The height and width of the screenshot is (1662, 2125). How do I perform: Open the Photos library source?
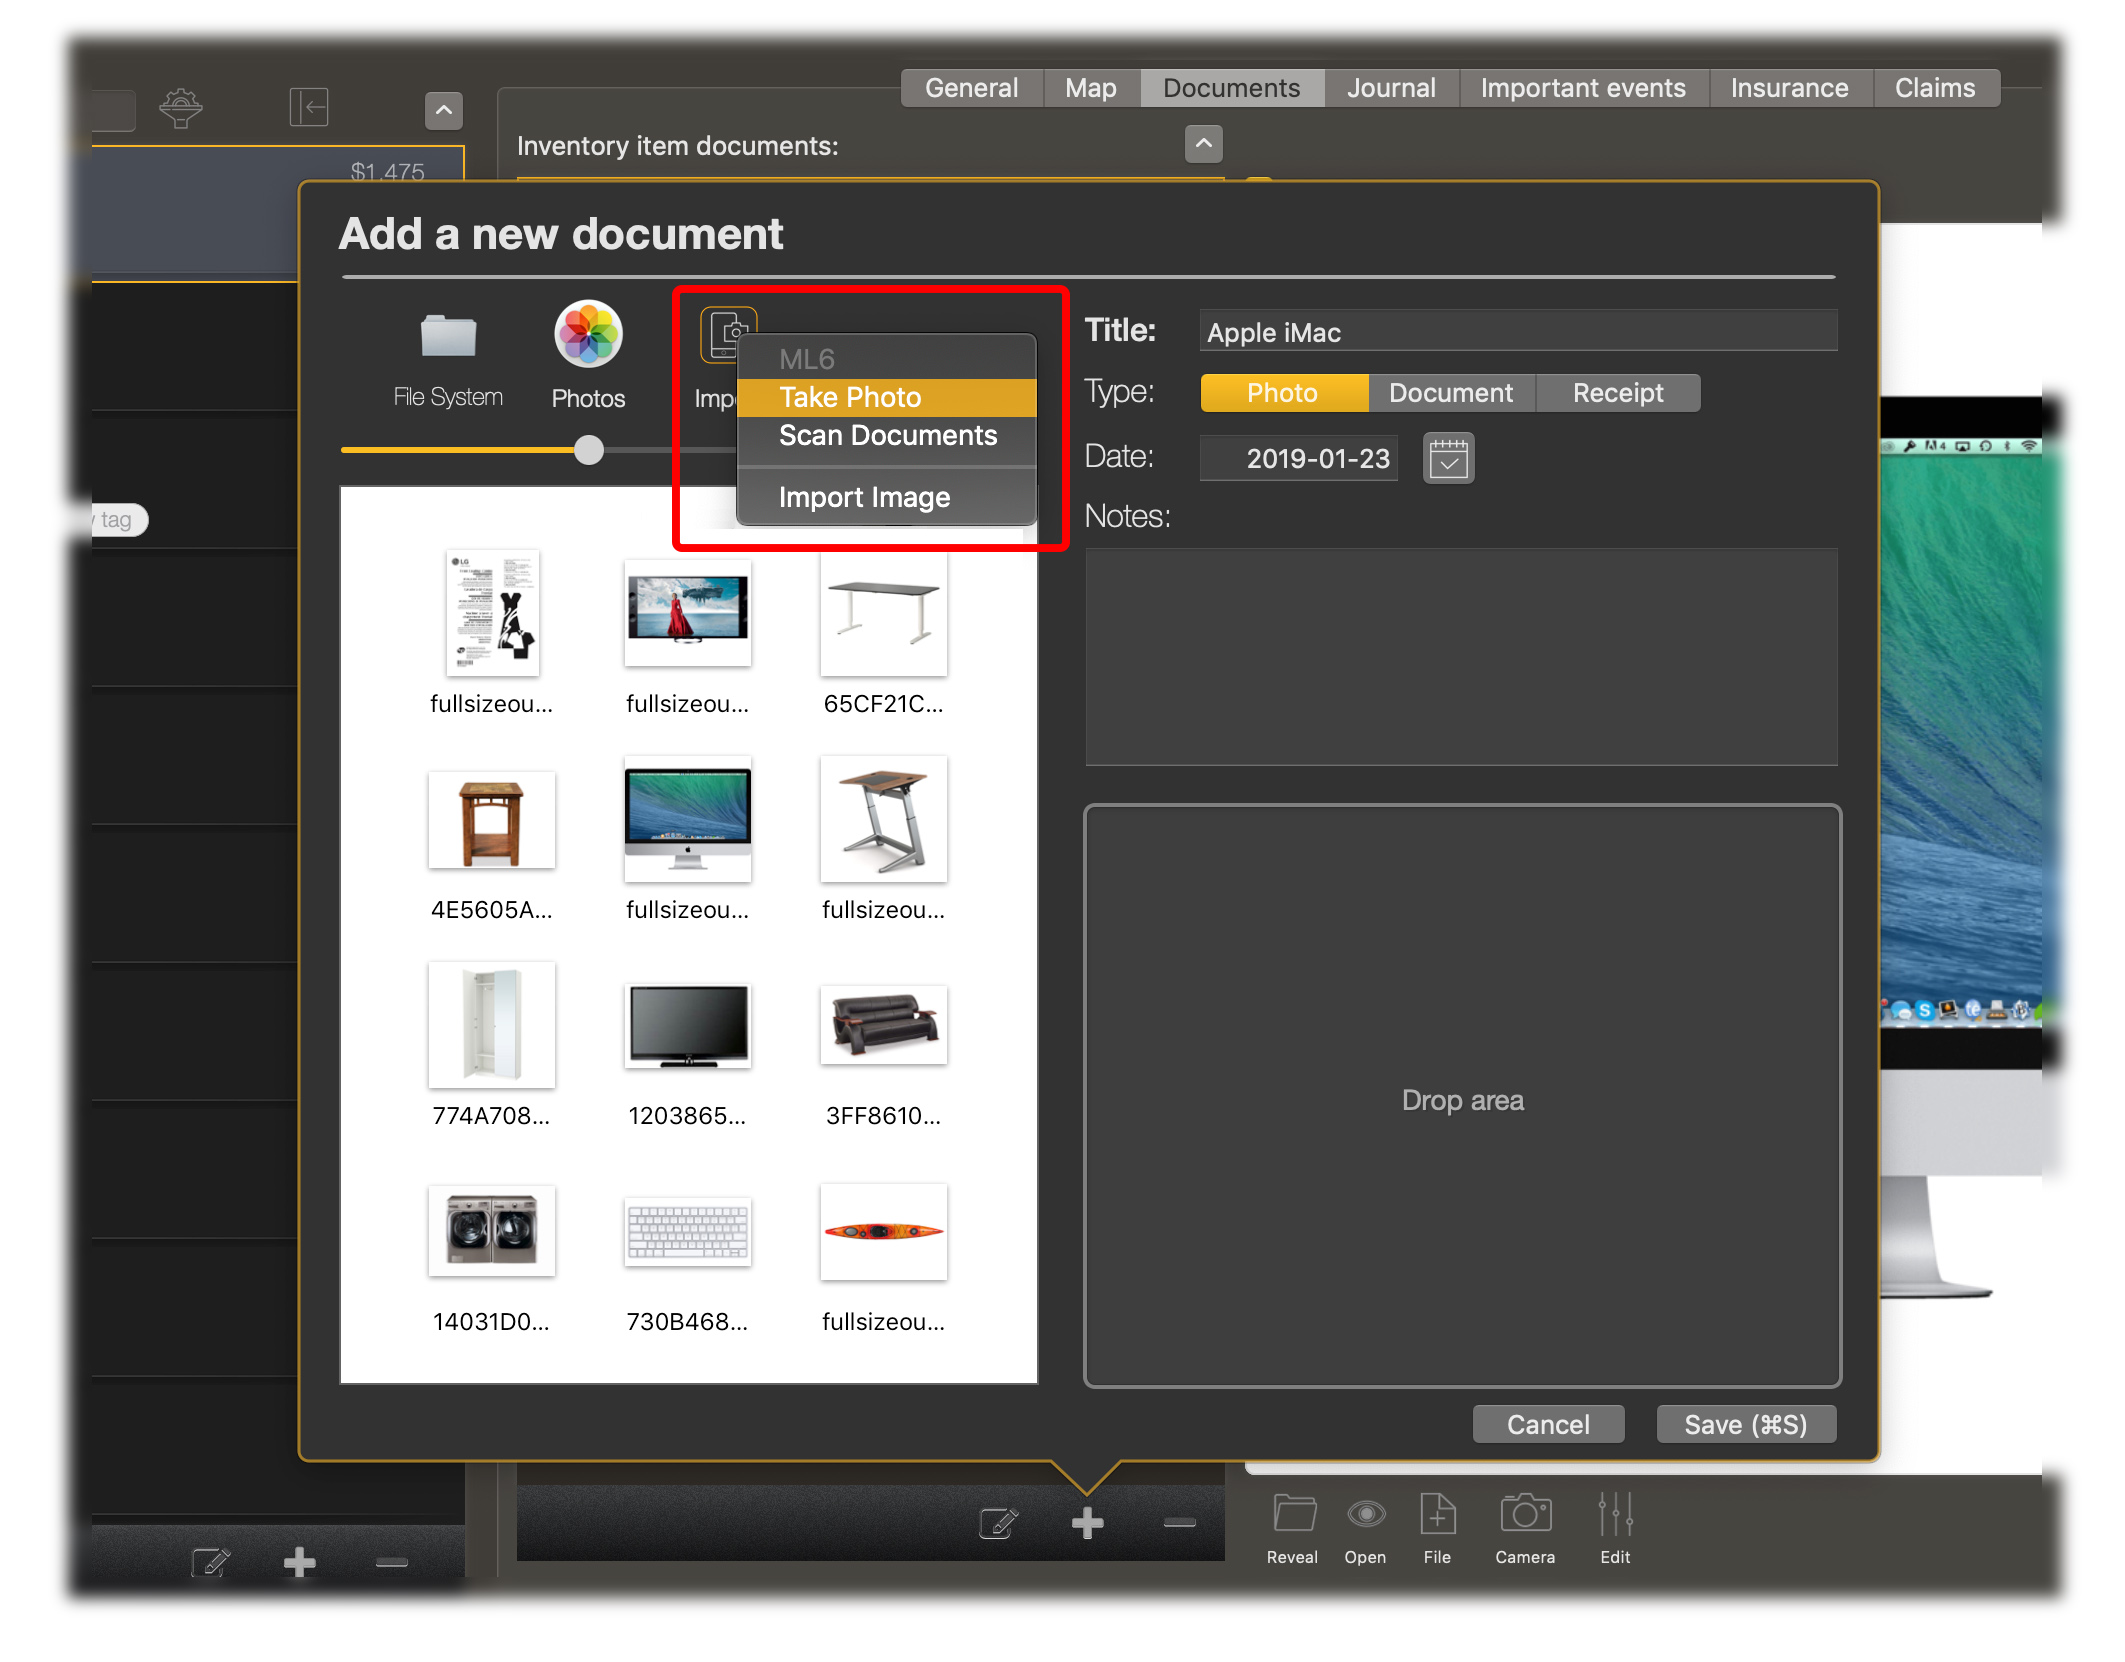588,335
